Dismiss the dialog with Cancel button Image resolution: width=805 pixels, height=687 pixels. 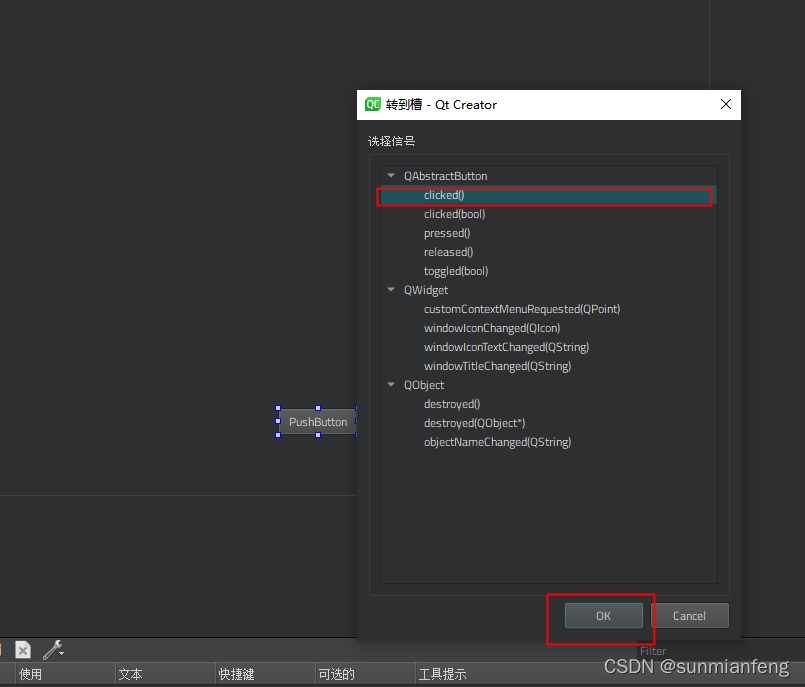tap(691, 615)
